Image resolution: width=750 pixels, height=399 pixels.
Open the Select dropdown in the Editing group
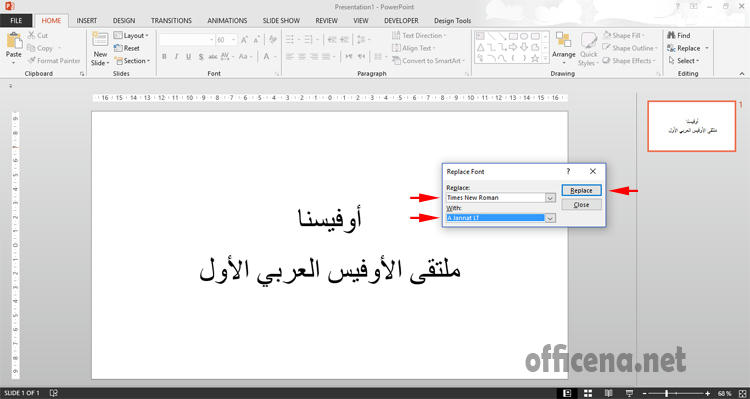pyautogui.click(x=684, y=61)
